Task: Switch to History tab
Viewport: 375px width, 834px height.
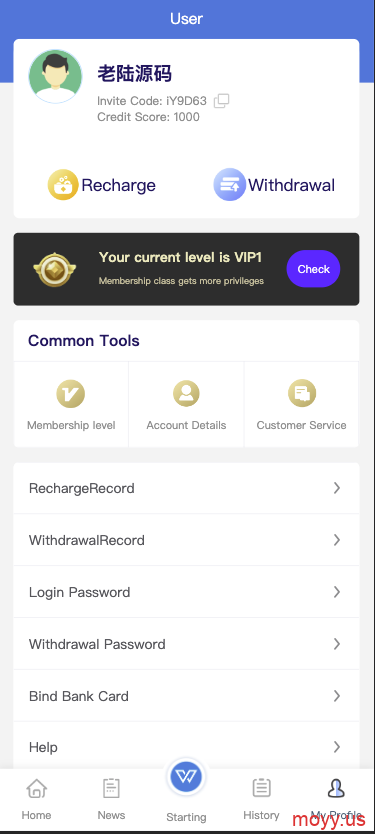Action: tap(261, 798)
